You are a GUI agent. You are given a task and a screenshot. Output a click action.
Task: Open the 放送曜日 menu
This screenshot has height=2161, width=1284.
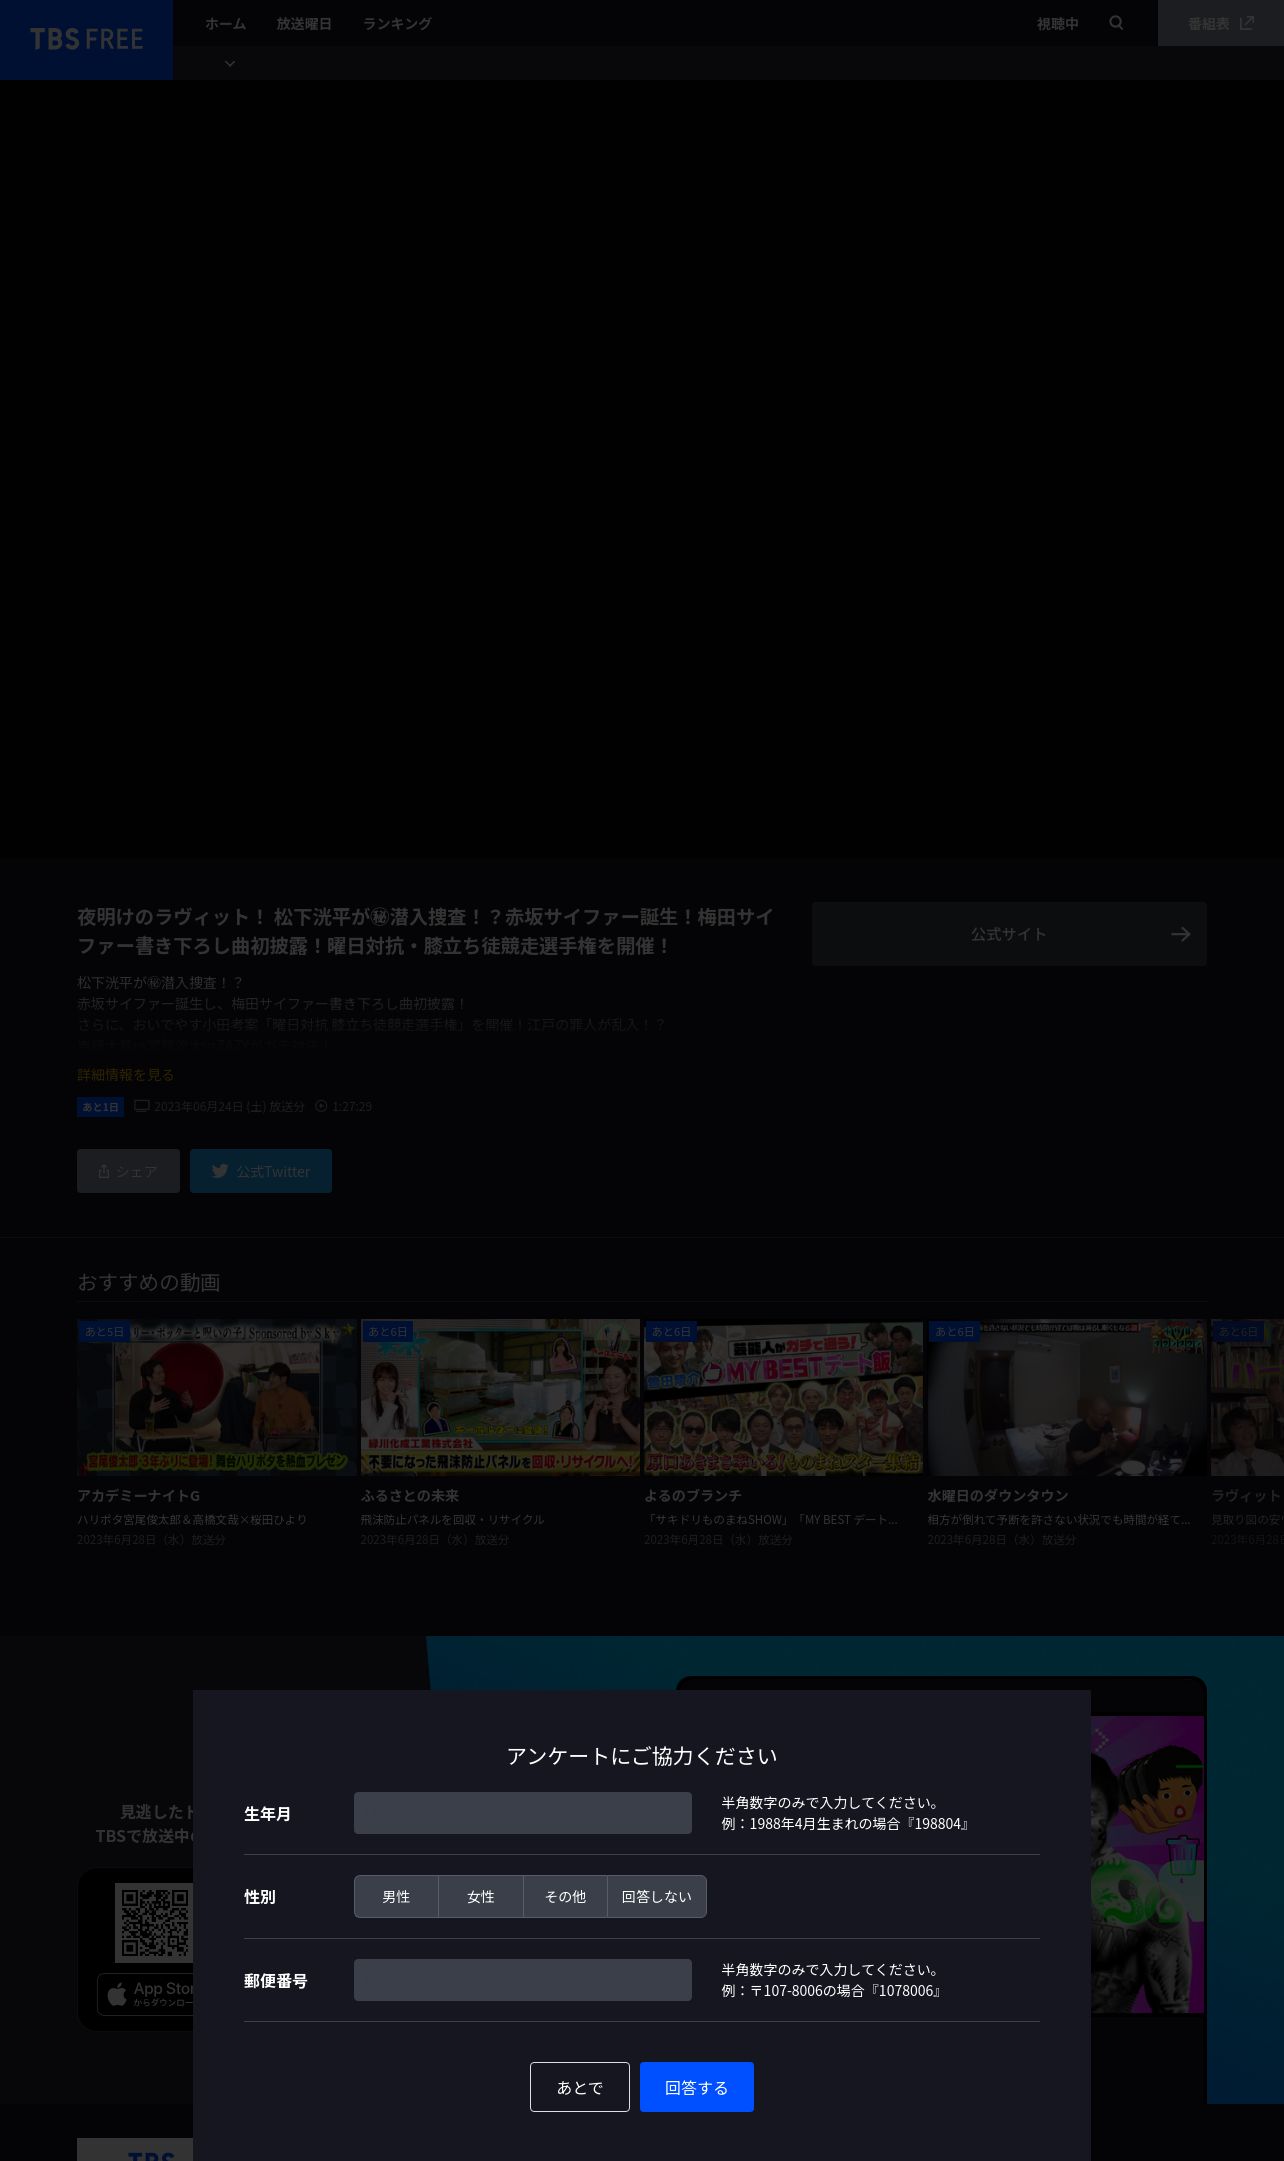tap(304, 23)
